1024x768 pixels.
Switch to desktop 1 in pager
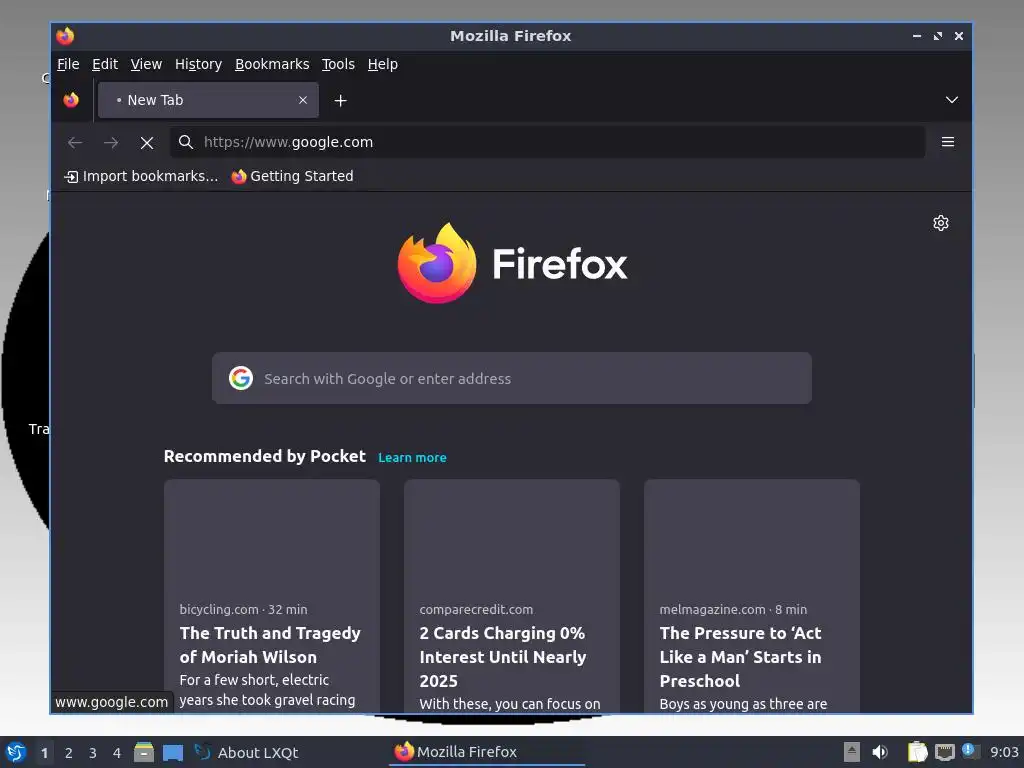pyautogui.click(x=44, y=753)
